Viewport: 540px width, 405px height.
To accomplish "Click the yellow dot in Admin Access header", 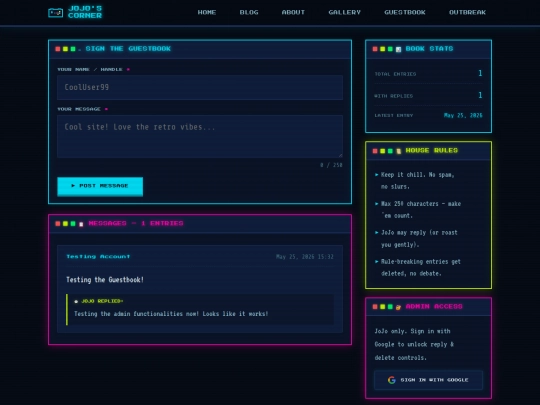I will pyautogui.click(x=382, y=307).
